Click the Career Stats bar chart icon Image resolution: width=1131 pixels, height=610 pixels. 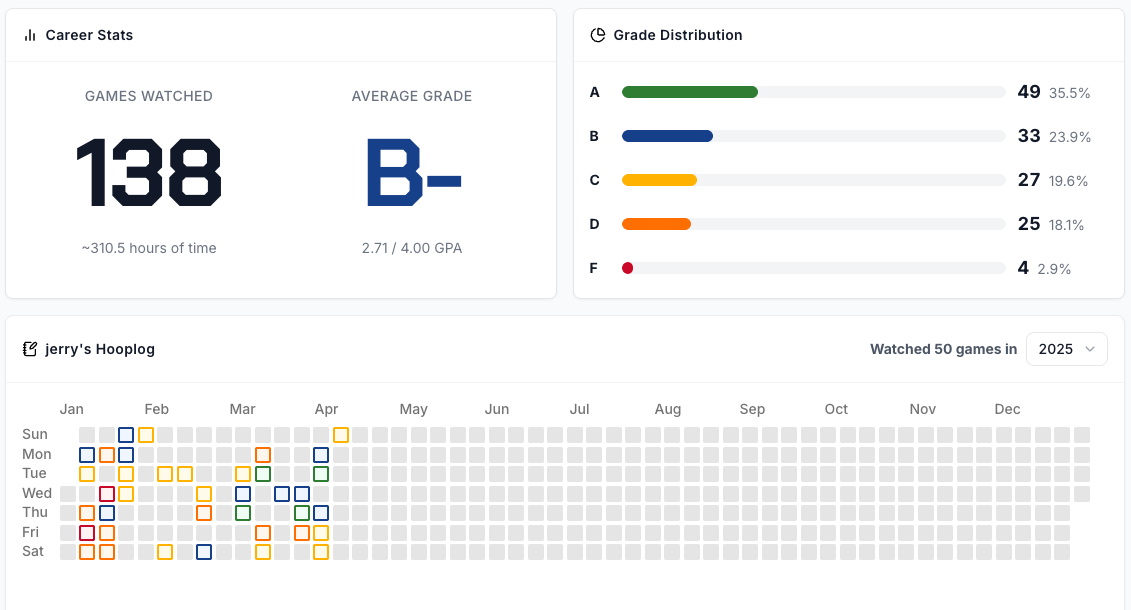tap(30, 35)
